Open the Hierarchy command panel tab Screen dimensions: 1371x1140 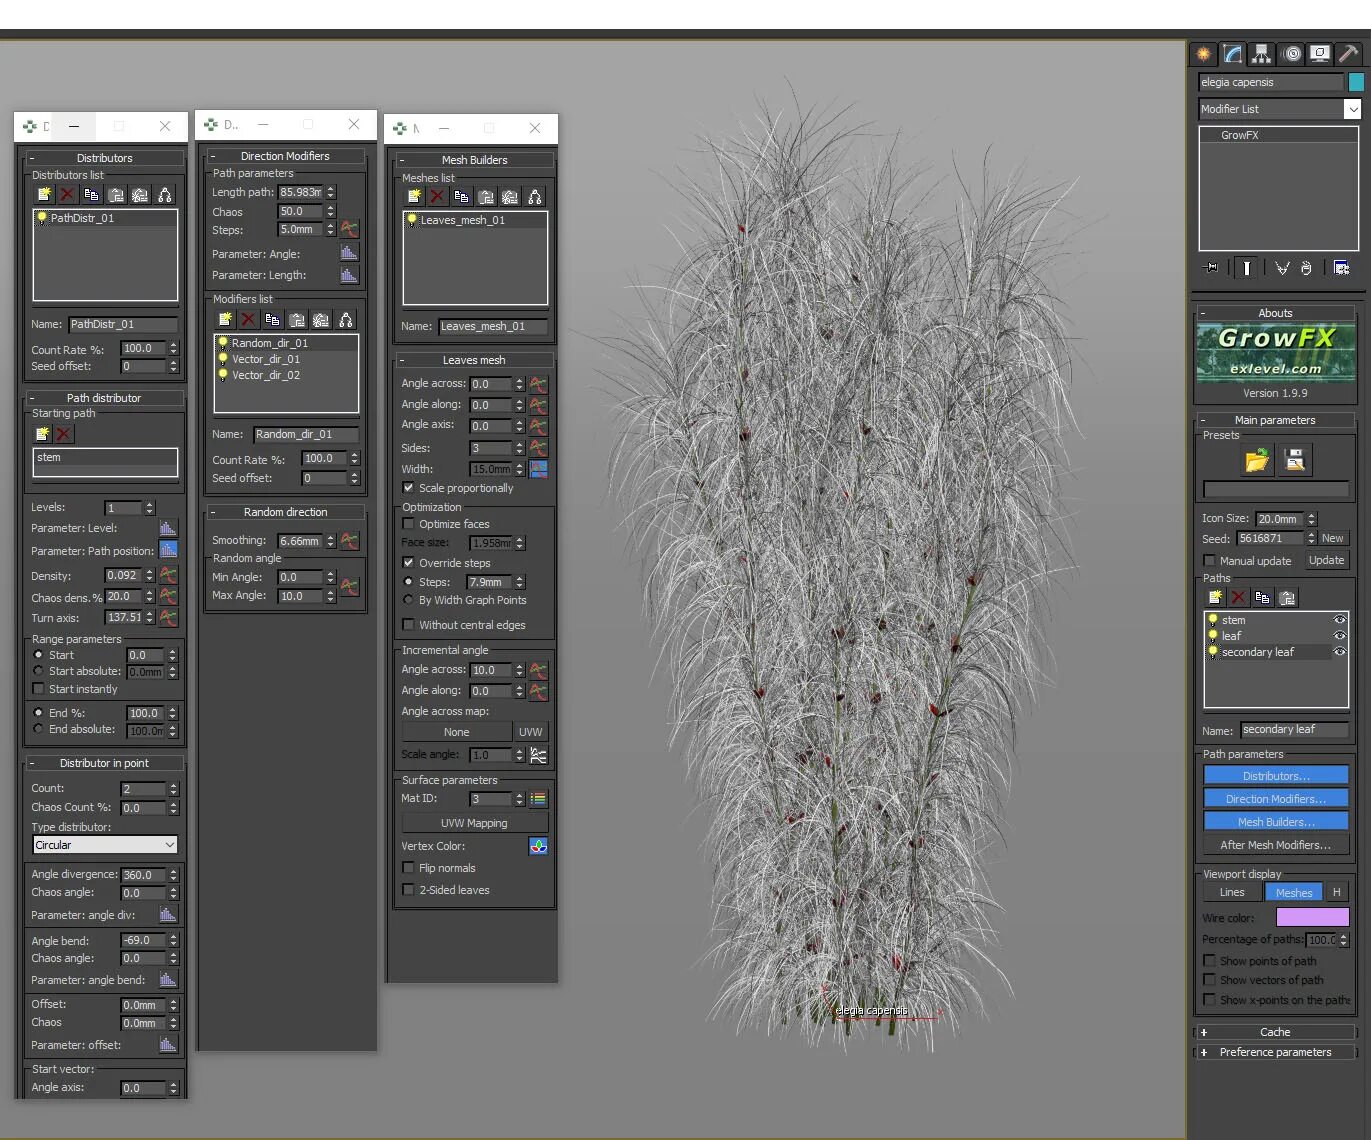[1262, 54]
